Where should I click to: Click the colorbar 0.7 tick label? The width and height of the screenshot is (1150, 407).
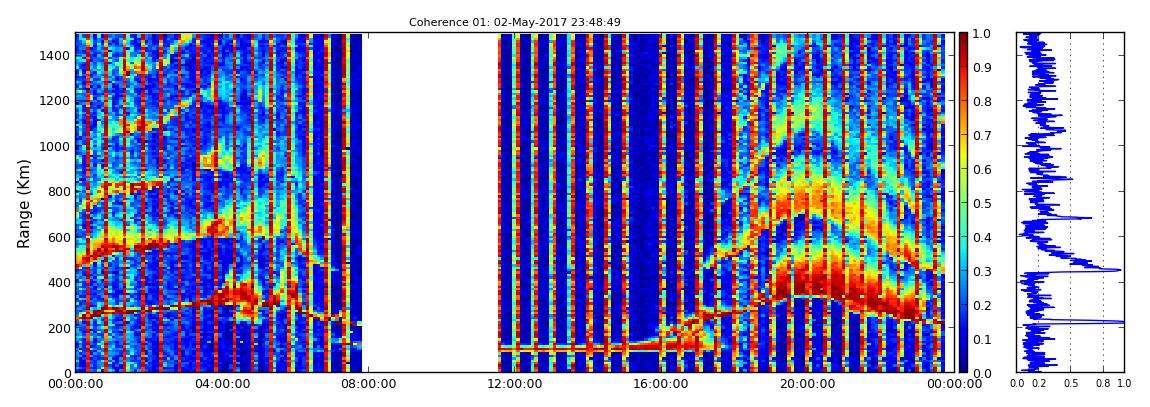point(984,136)
